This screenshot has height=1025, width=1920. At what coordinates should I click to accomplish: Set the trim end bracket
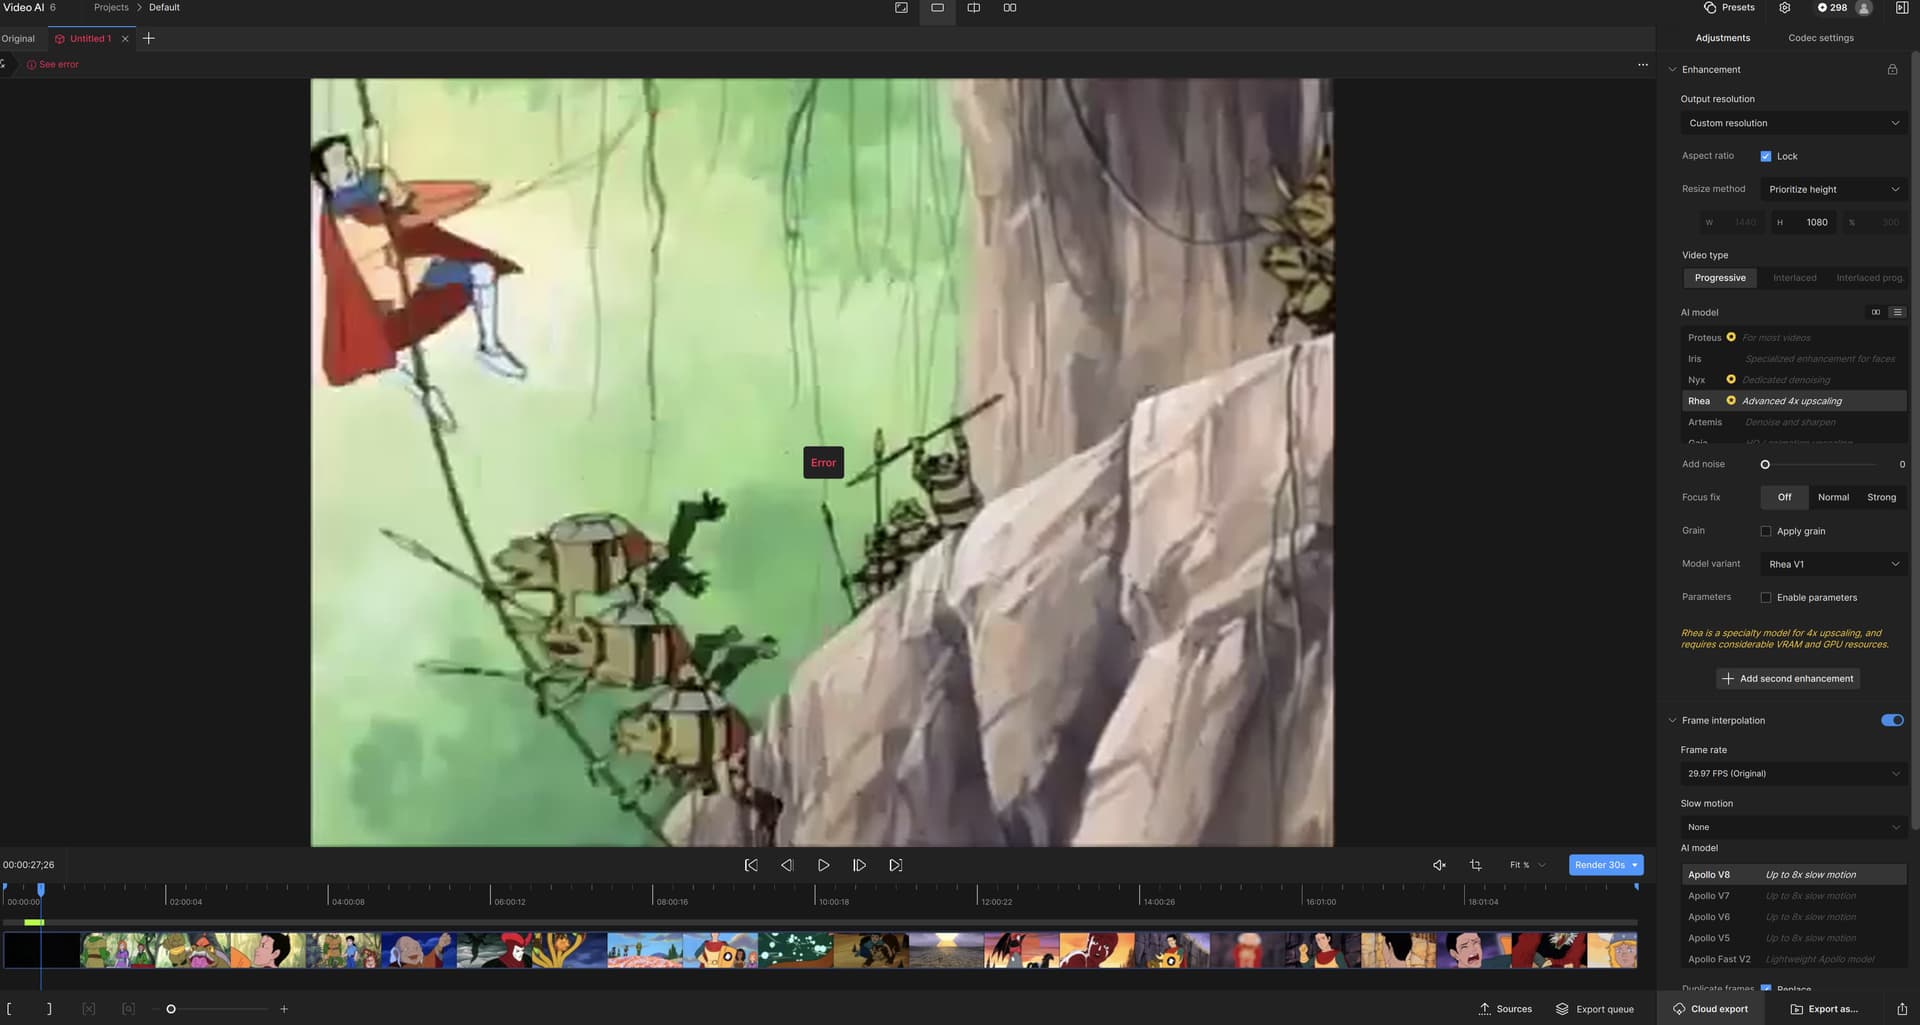(x=49, y=1010)
